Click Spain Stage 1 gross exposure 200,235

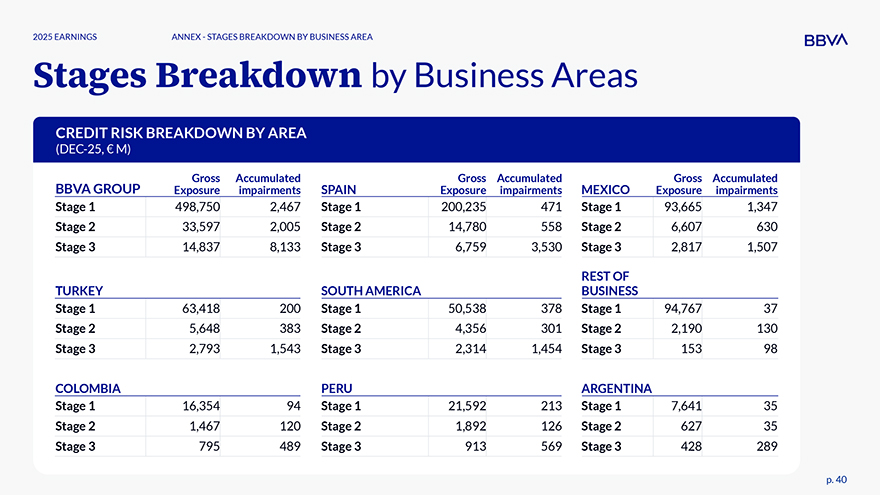(x=464, y=207)
